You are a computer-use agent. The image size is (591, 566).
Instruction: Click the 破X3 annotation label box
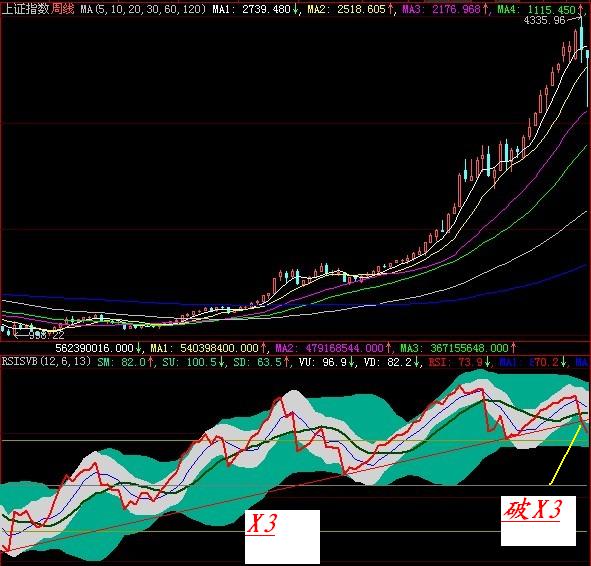[538, 521]
